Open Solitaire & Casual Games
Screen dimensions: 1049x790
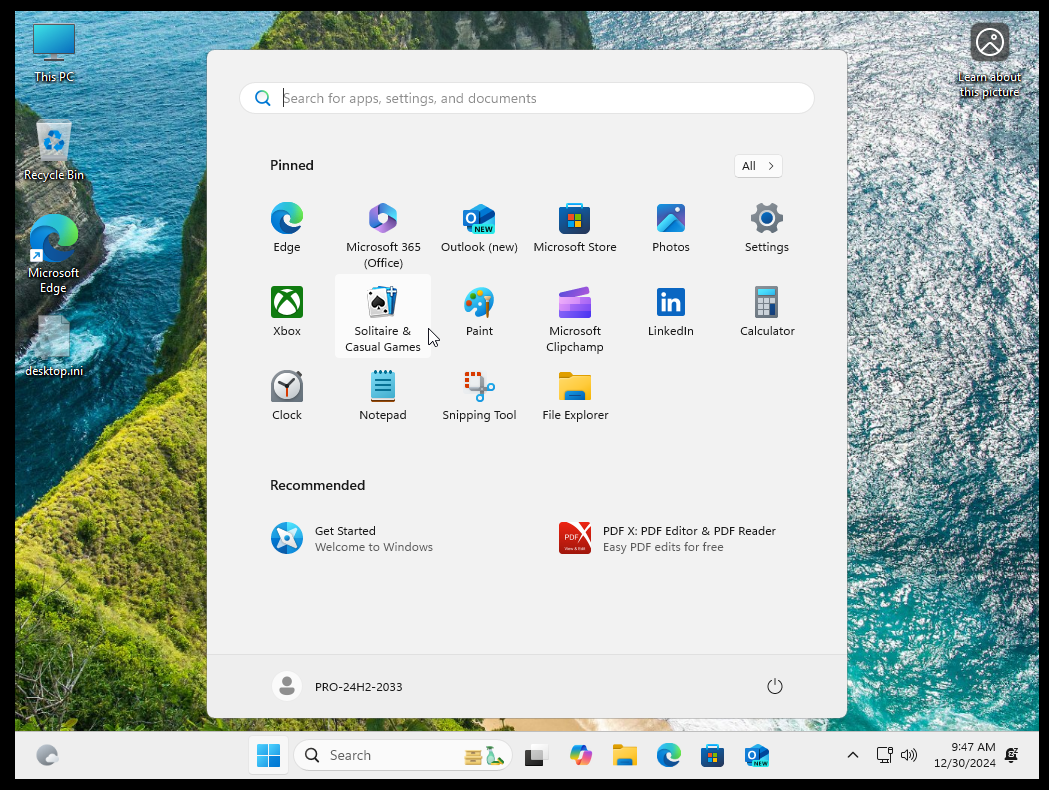click(x=383, y=316)
